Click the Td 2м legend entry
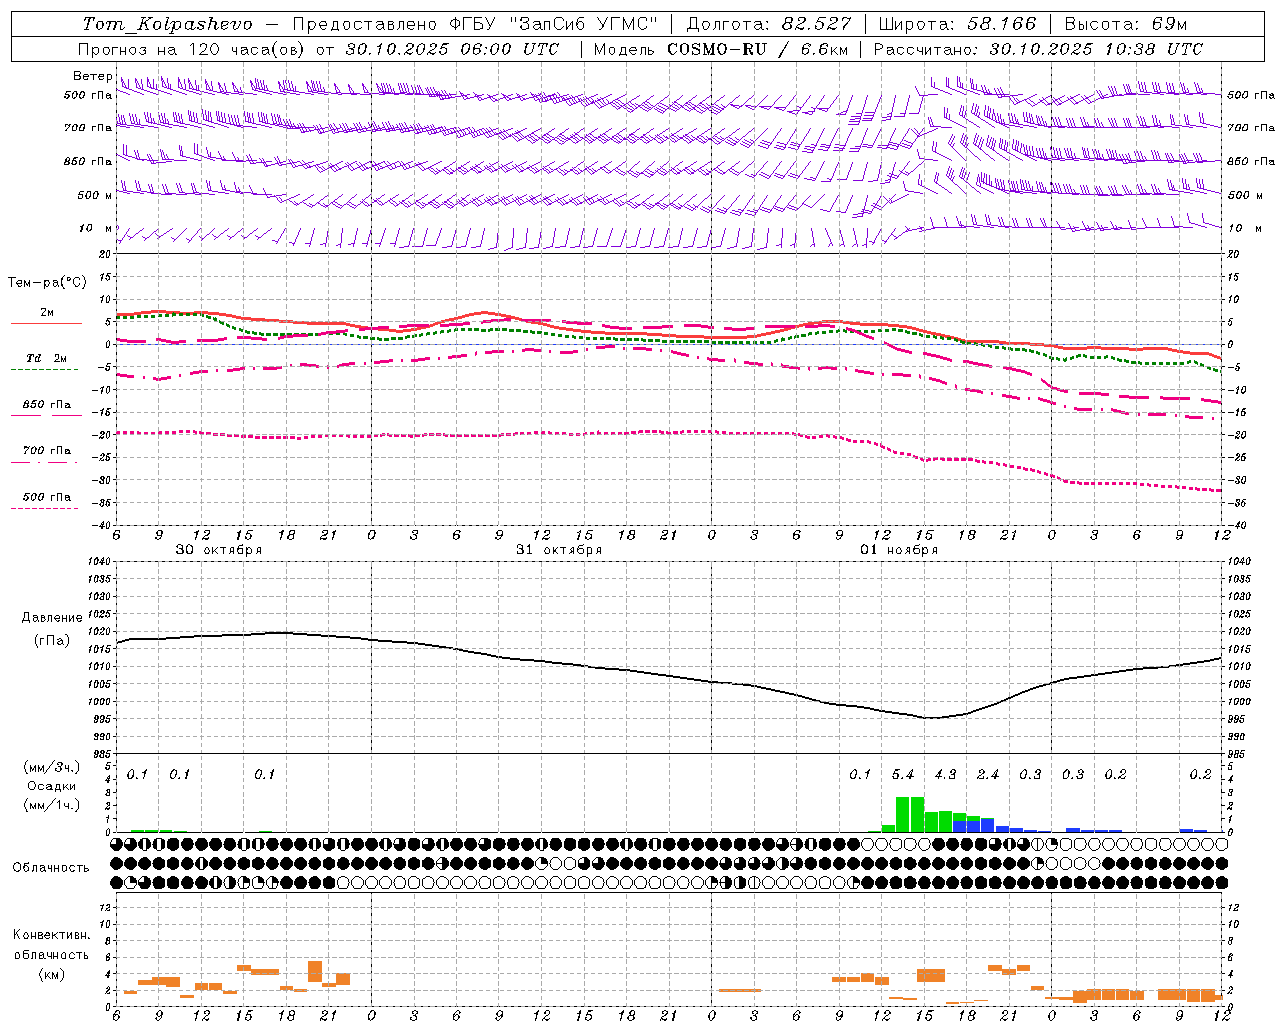The image size is (1280, 1024). [x=46, y=358]
